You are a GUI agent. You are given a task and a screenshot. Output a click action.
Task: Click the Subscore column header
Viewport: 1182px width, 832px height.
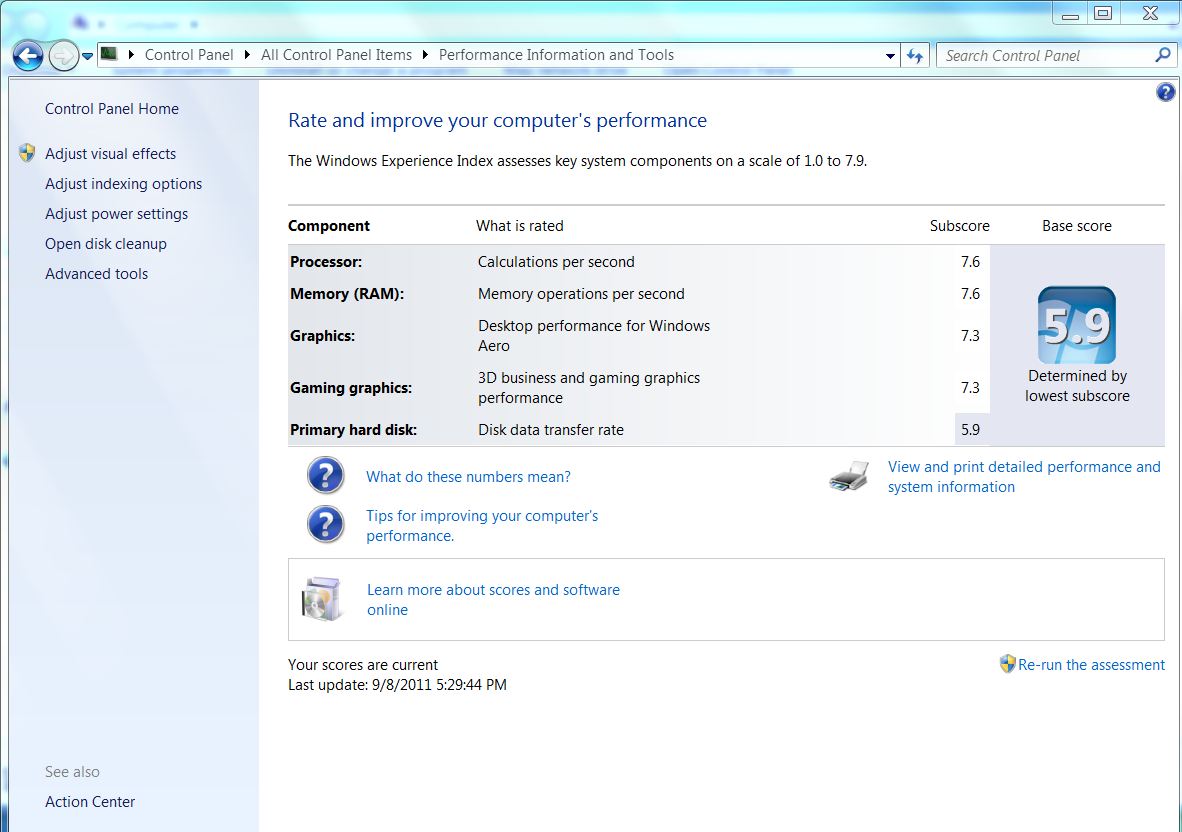click(x=960, y=226)
